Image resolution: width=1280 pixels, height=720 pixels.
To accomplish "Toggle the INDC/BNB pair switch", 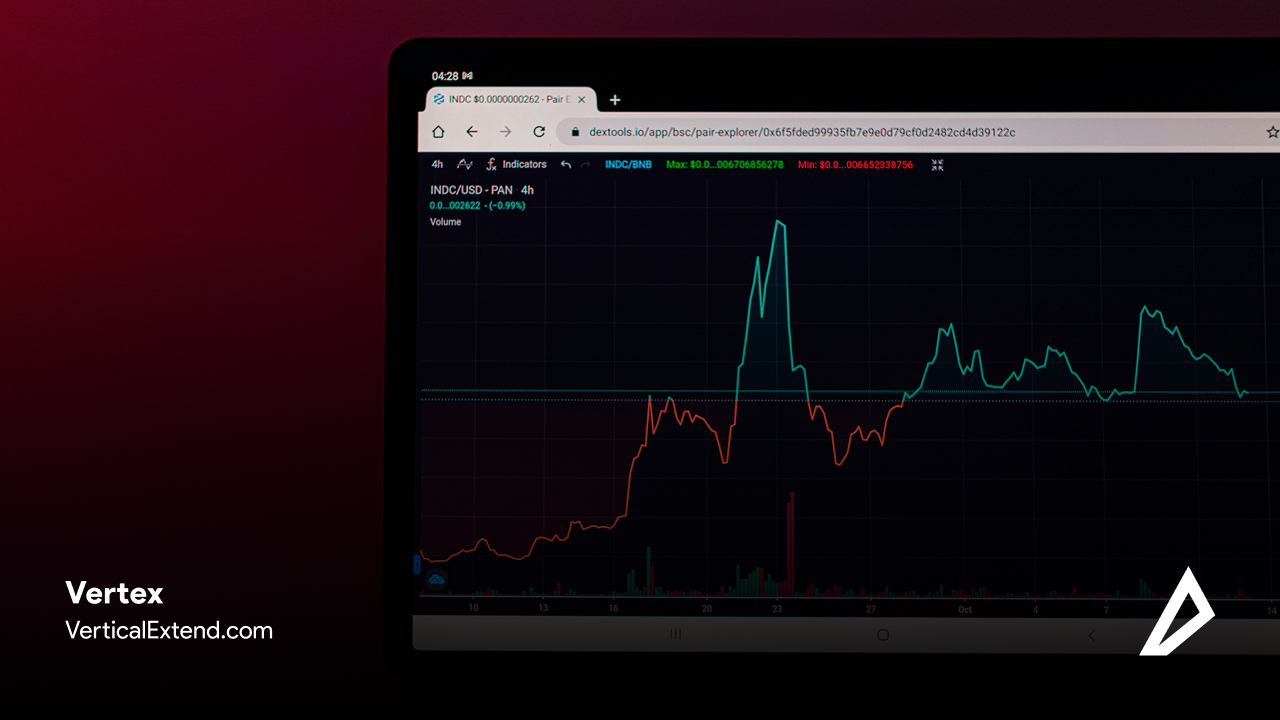I will tap(628, 164).
